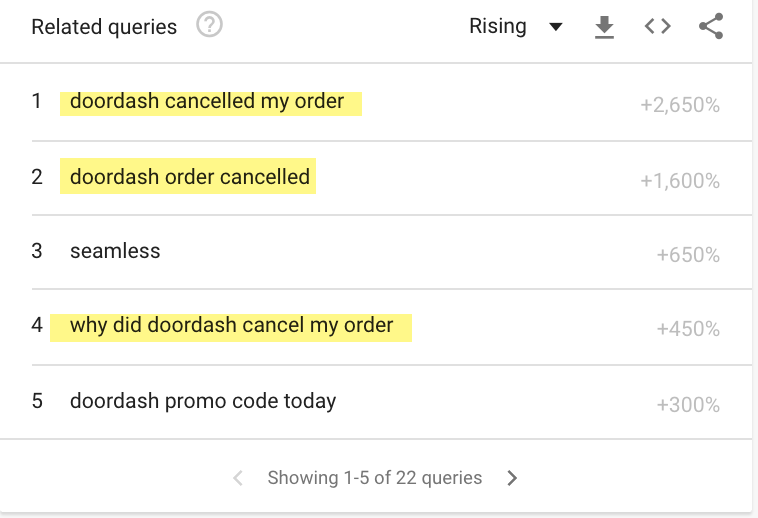Click the 'Related queries' card title
The width and height of the screenshot is (758, 518).
click(x=104, y=27)
